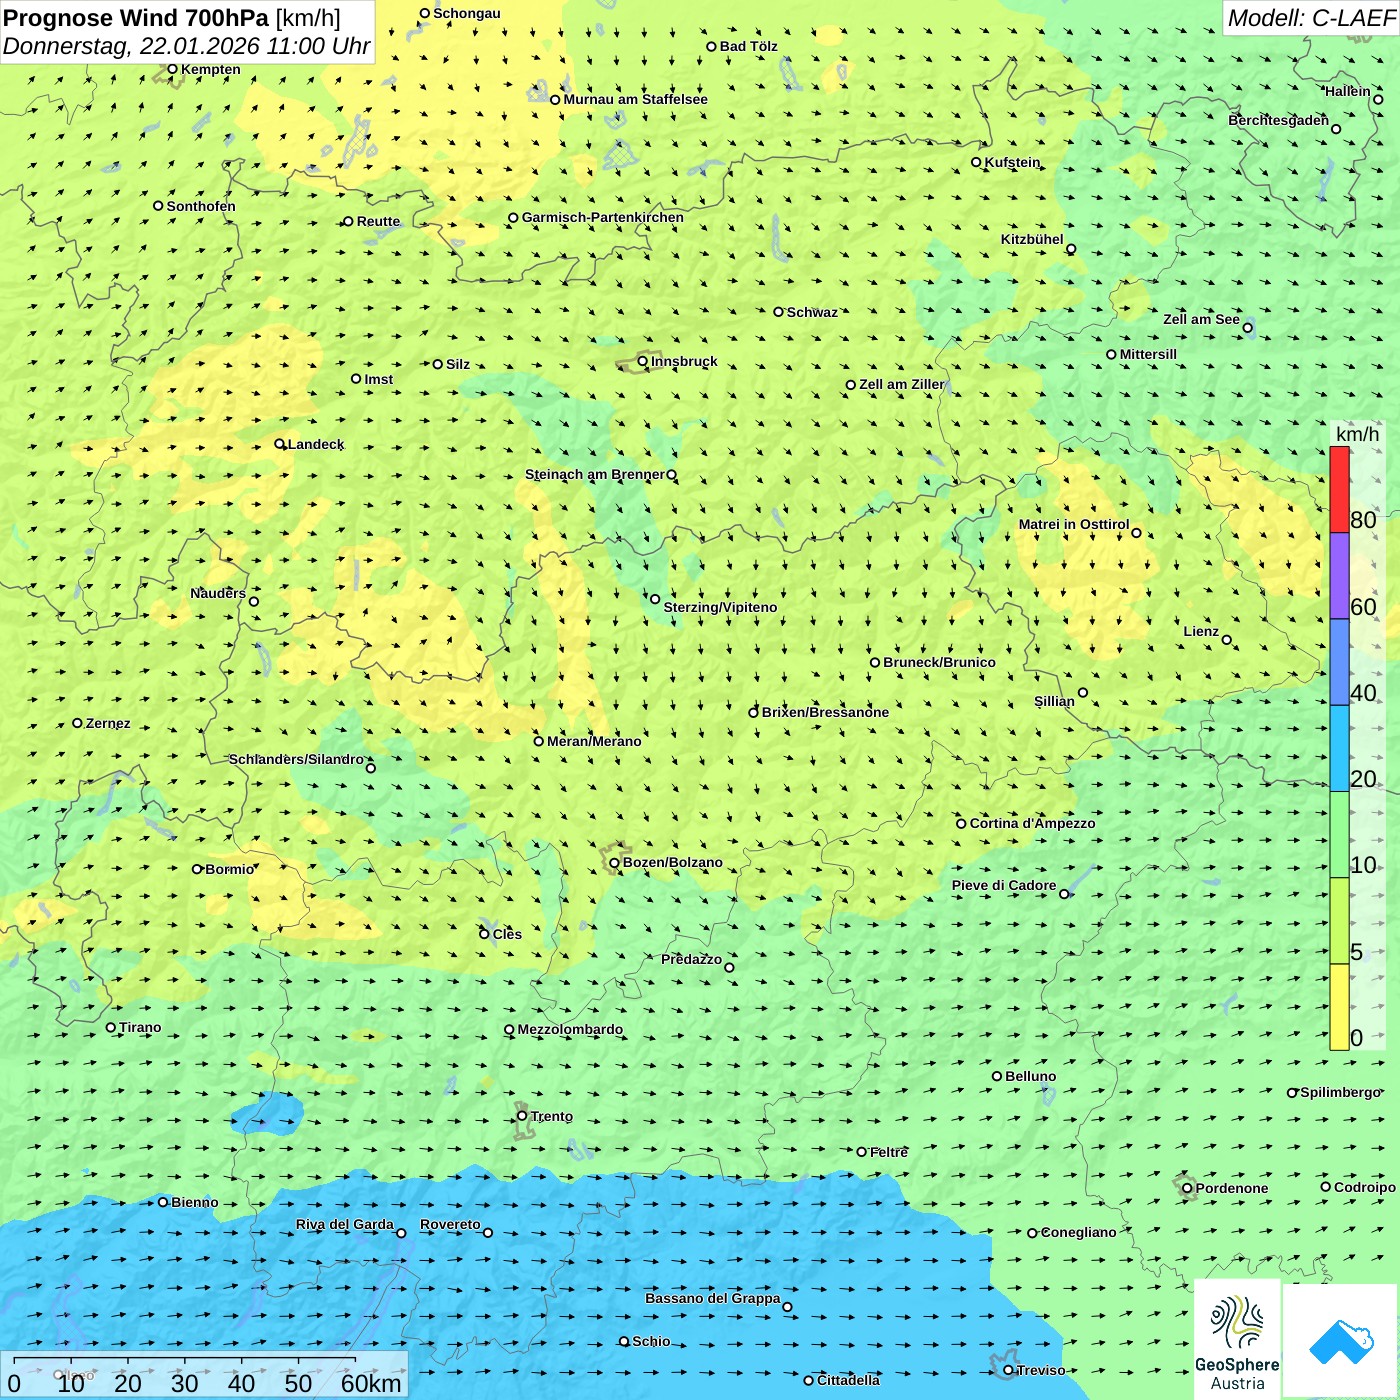Click the 'Predazzo' label

click(x=691, y=959)
